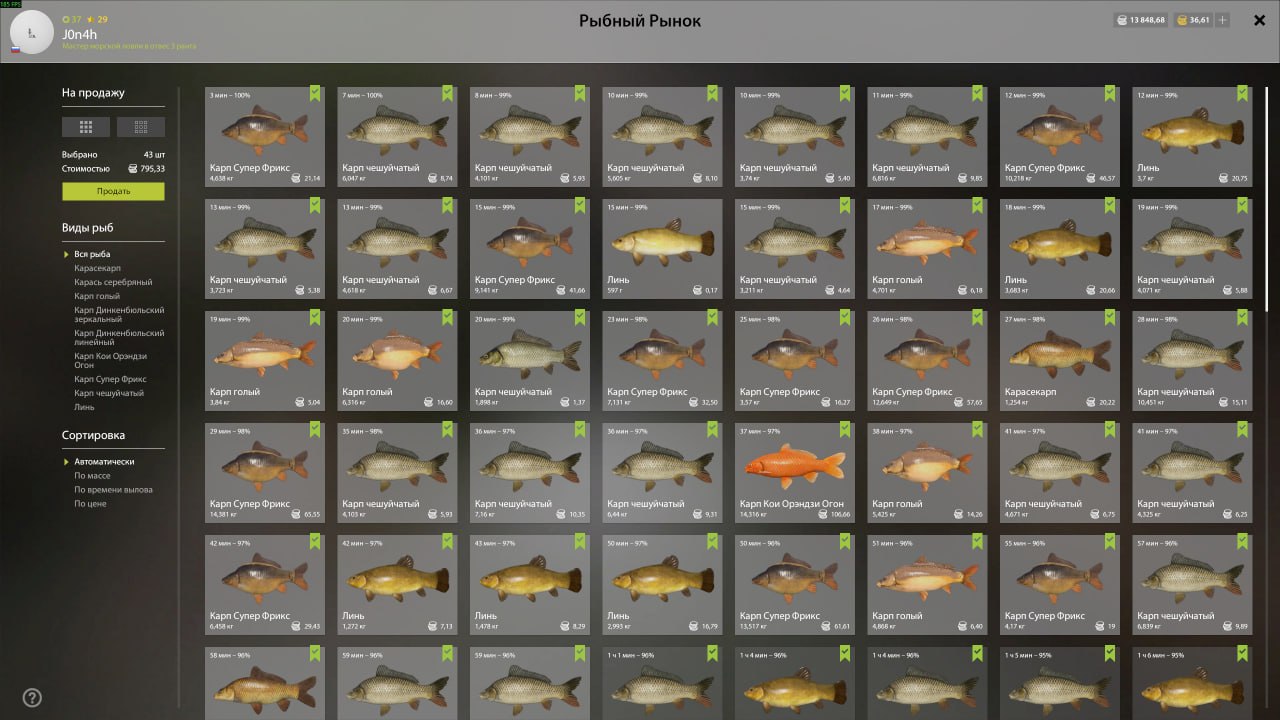
Task: Open the help question mark icon
Action: pyautogui.click(x=32, y=698)
